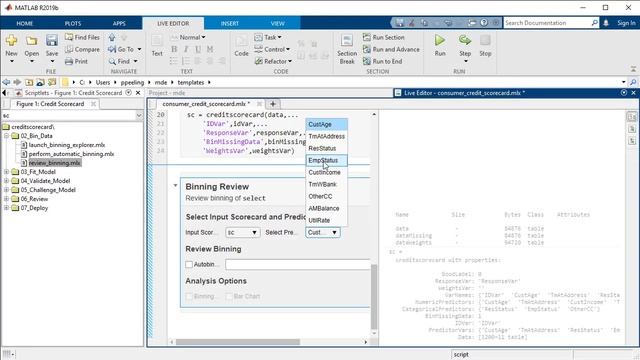Screen dimensions: 640x360
Task: Click the Autobin text input field
Action: pyautogui.click(x=298, y=264)
